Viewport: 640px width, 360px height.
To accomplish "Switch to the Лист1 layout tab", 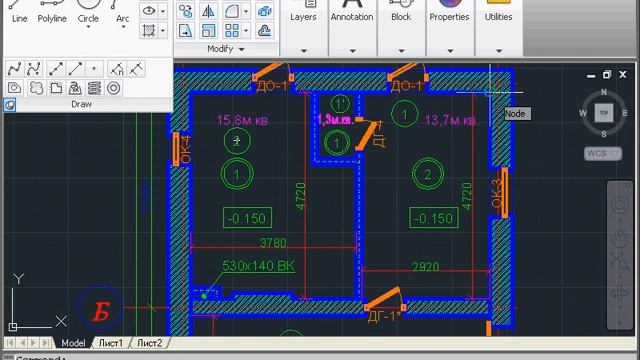I will tap(111, 343).
